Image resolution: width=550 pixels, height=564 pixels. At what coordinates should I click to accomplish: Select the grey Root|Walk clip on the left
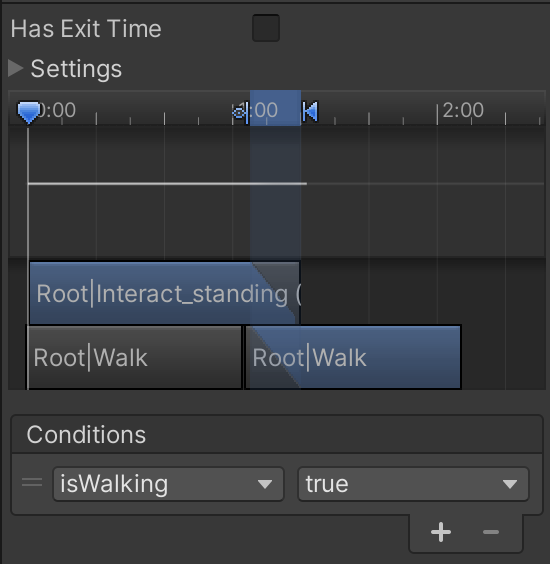[x=135, y=357]
